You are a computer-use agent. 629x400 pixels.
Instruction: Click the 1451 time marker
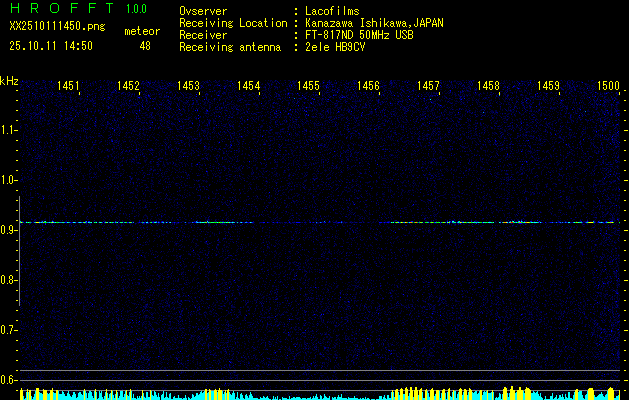point(68,87)
